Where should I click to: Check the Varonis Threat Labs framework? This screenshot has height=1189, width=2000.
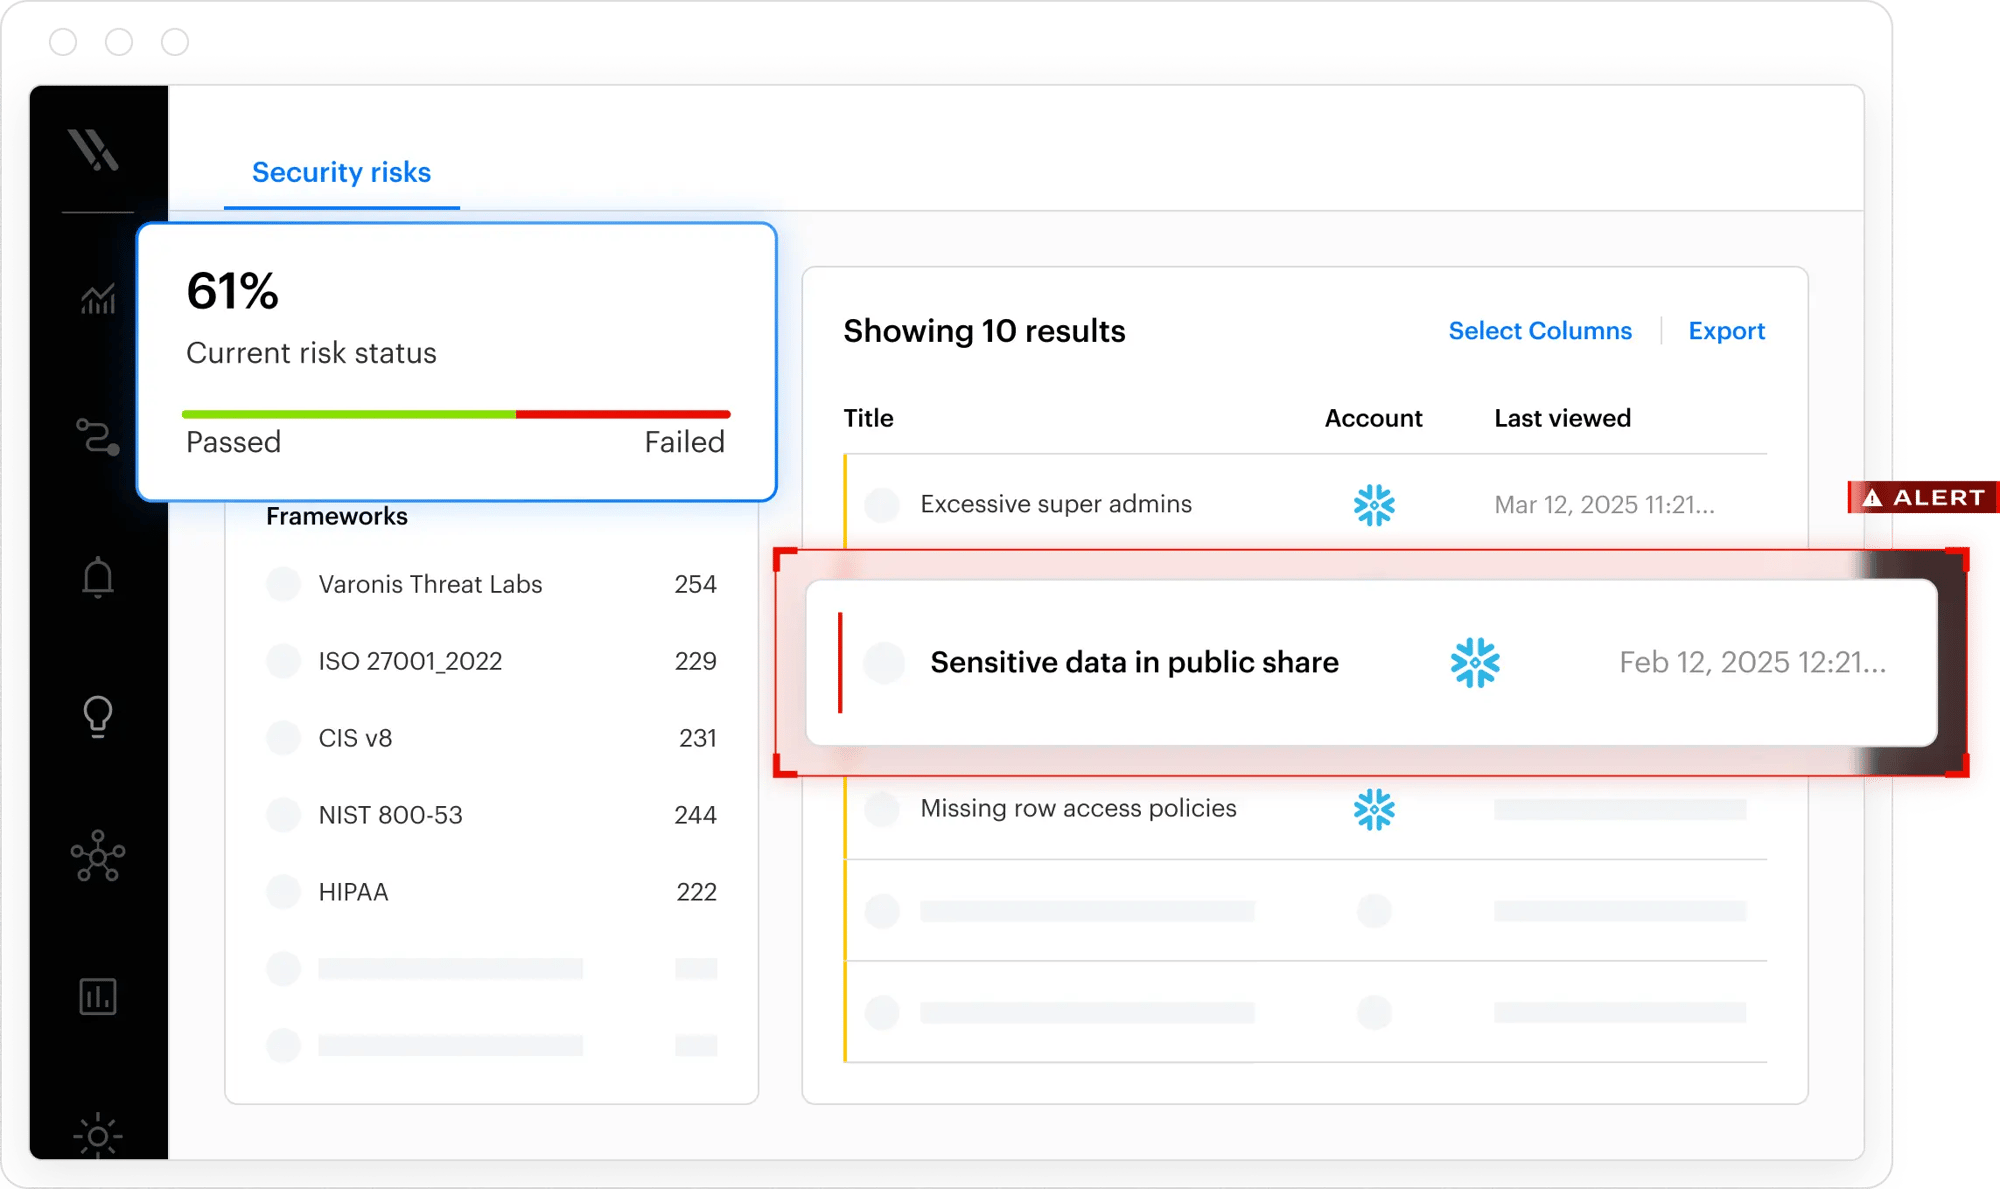283,584
